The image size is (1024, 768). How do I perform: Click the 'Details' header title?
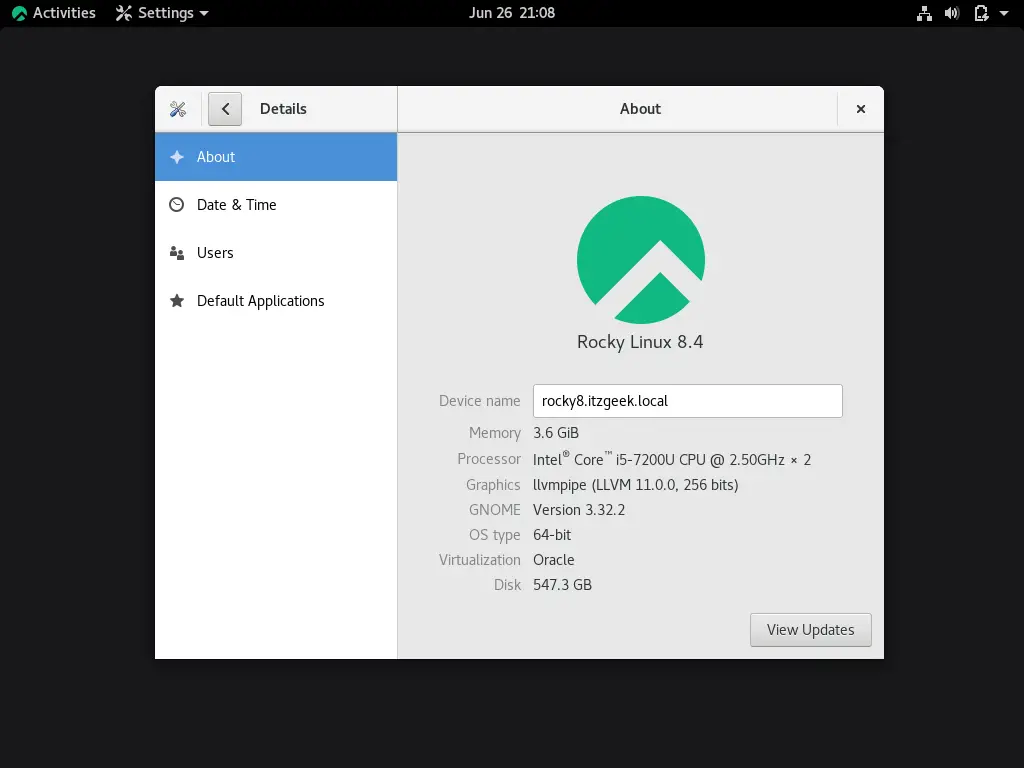tap(283, 109)
